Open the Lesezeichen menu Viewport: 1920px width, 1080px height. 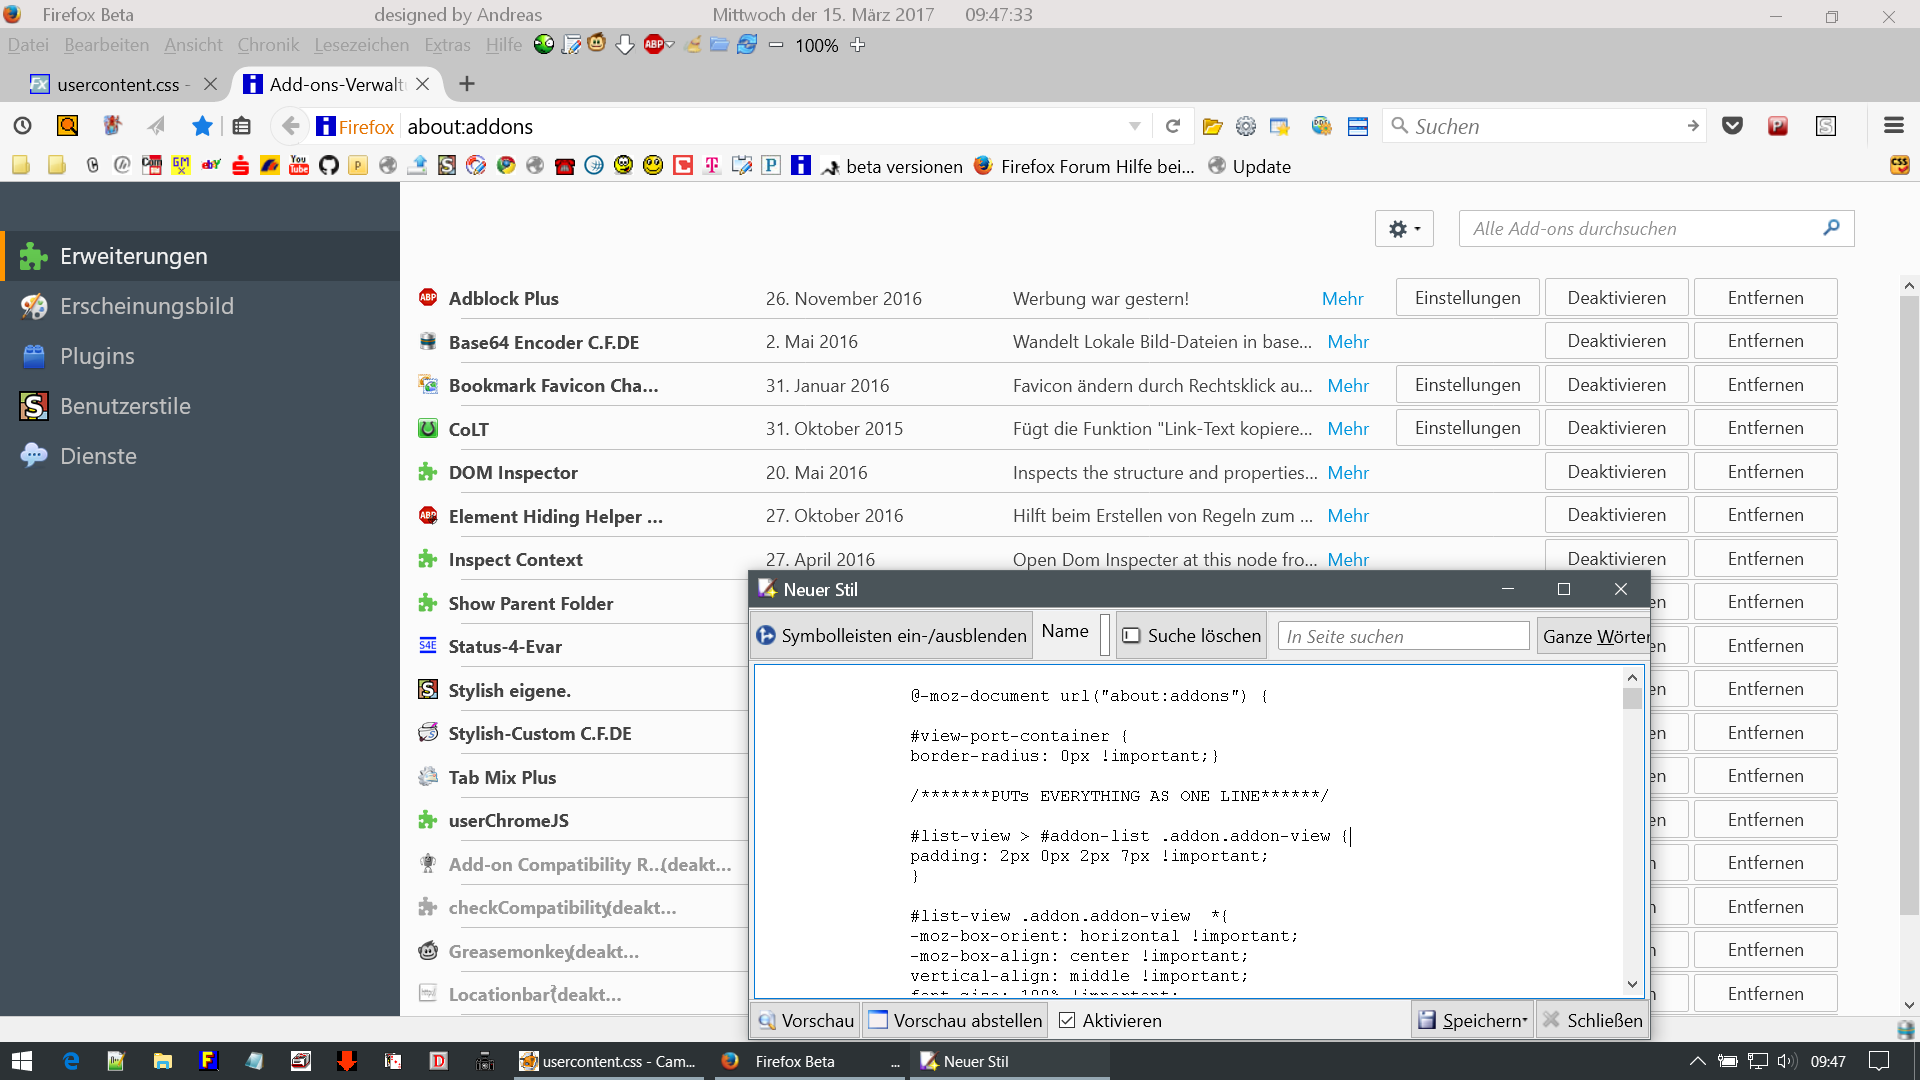tap(361, 45)
